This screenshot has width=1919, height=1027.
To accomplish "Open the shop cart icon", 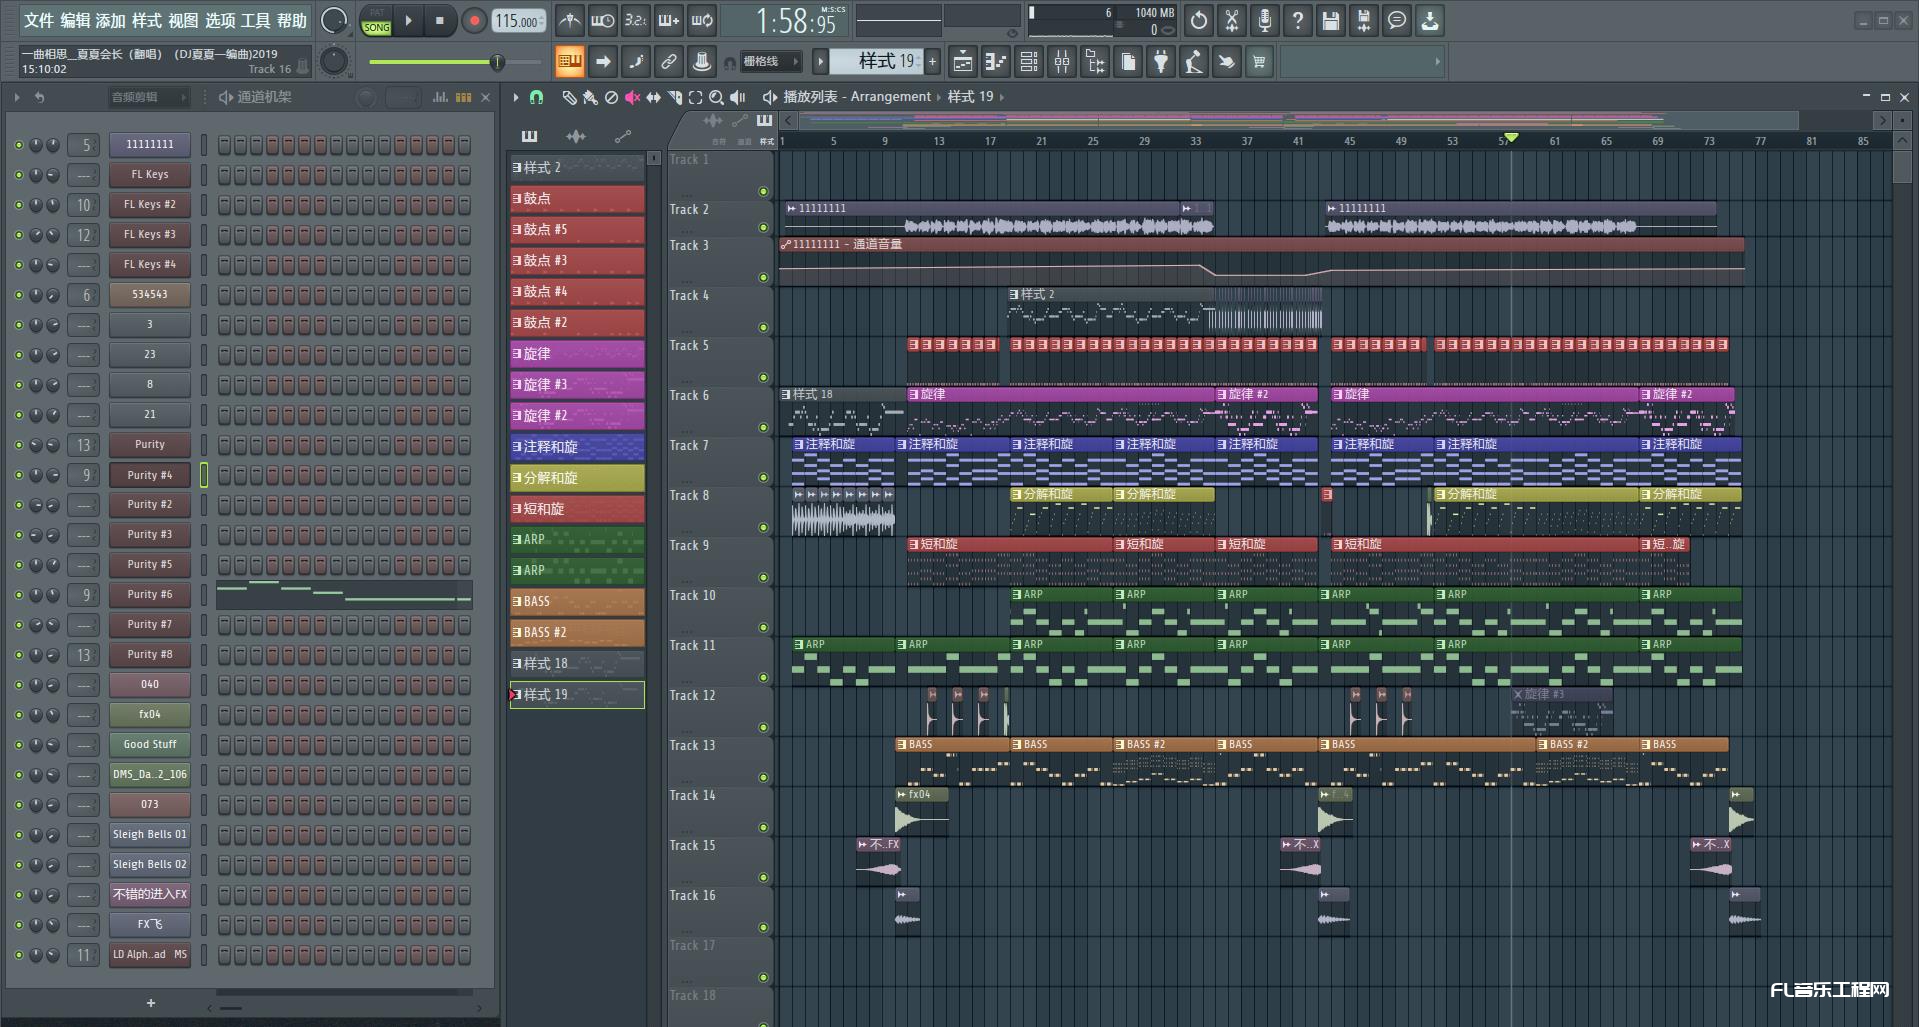I will 1259,62.
